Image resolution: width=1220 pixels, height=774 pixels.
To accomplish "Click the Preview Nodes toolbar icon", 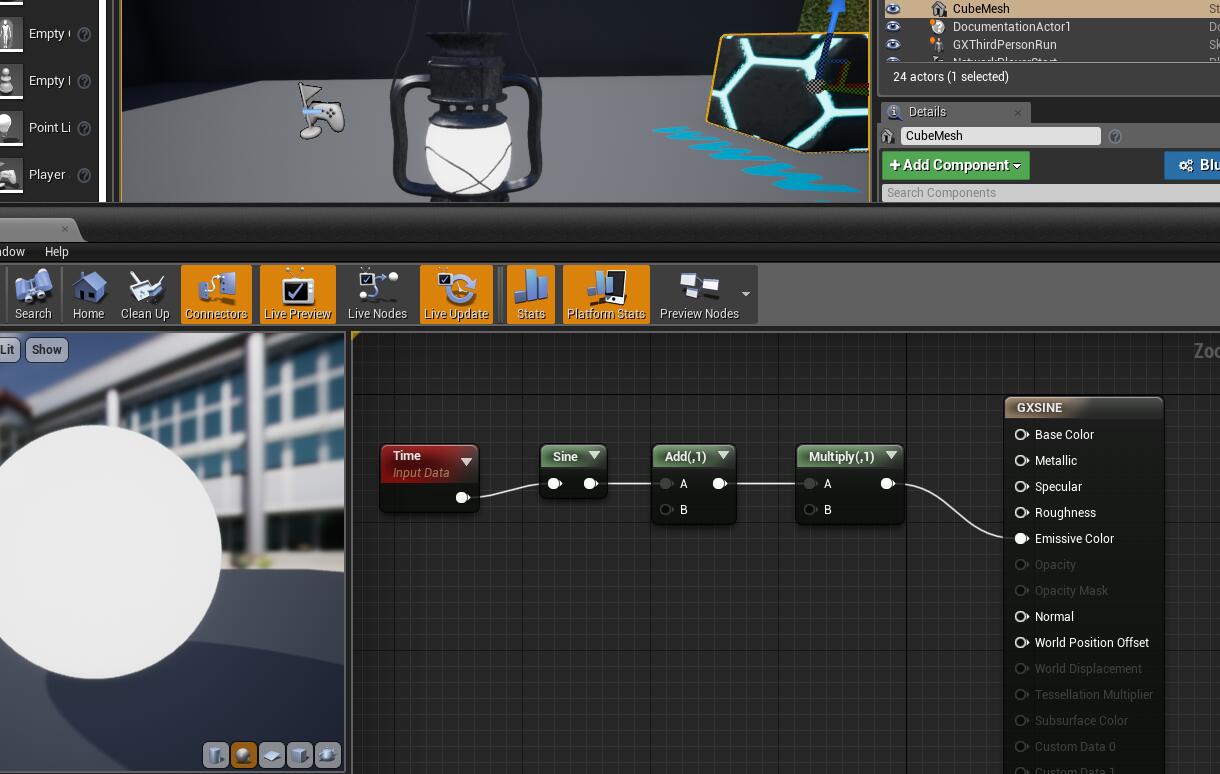I will pyautogui.click(x=699, y=294).
